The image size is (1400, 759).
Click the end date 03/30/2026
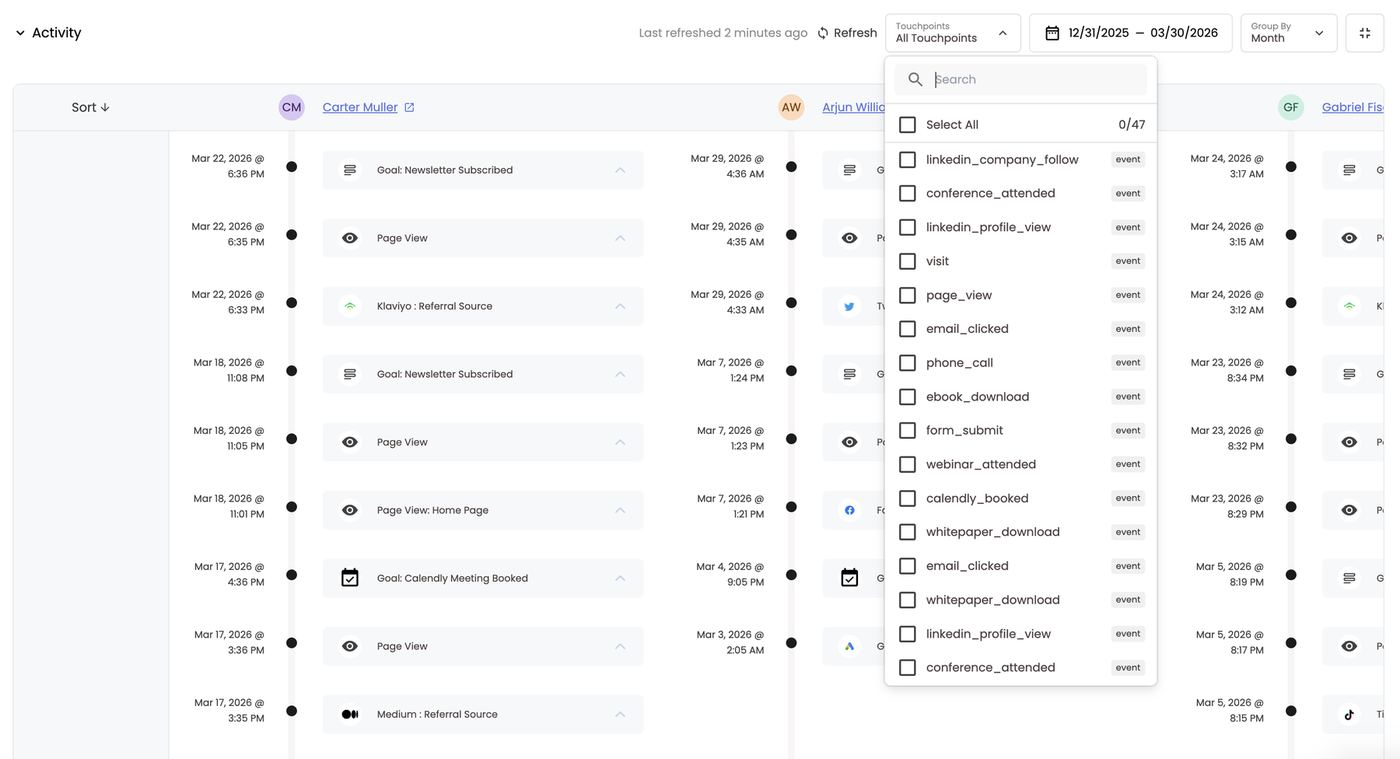click(1185, 33)
